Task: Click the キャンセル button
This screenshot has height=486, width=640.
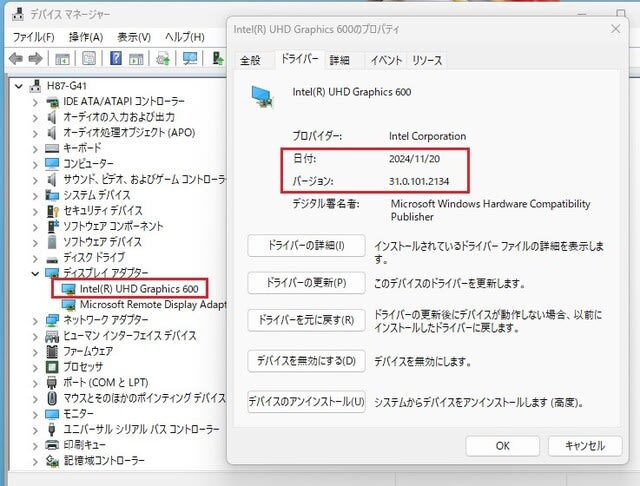Action: (x=585, y=446)
